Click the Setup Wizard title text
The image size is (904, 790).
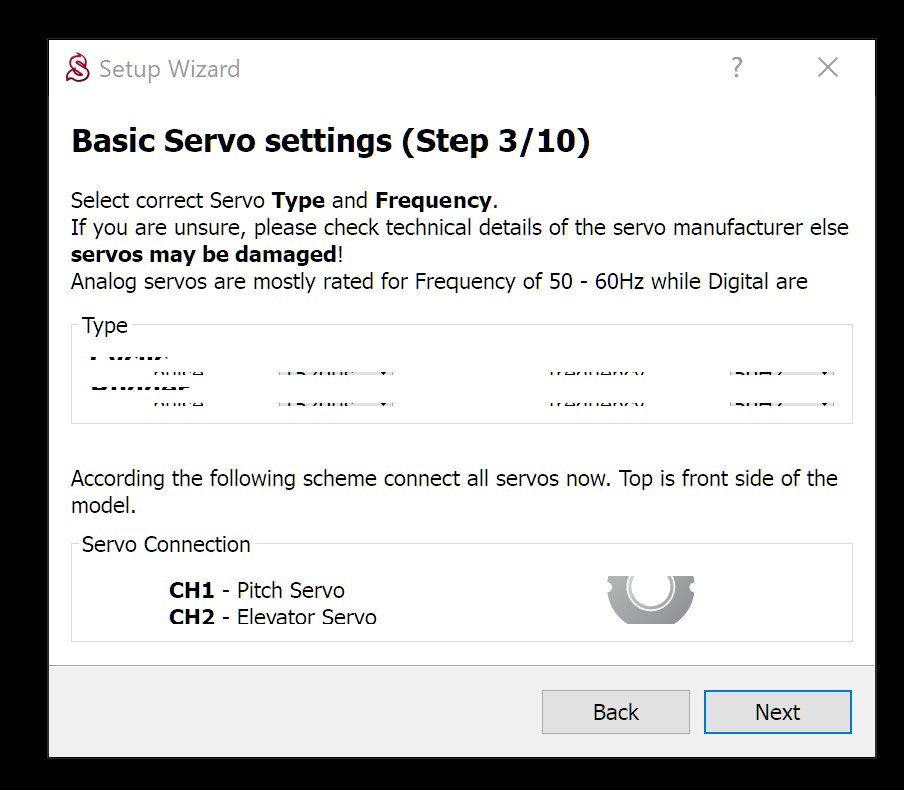169,69
